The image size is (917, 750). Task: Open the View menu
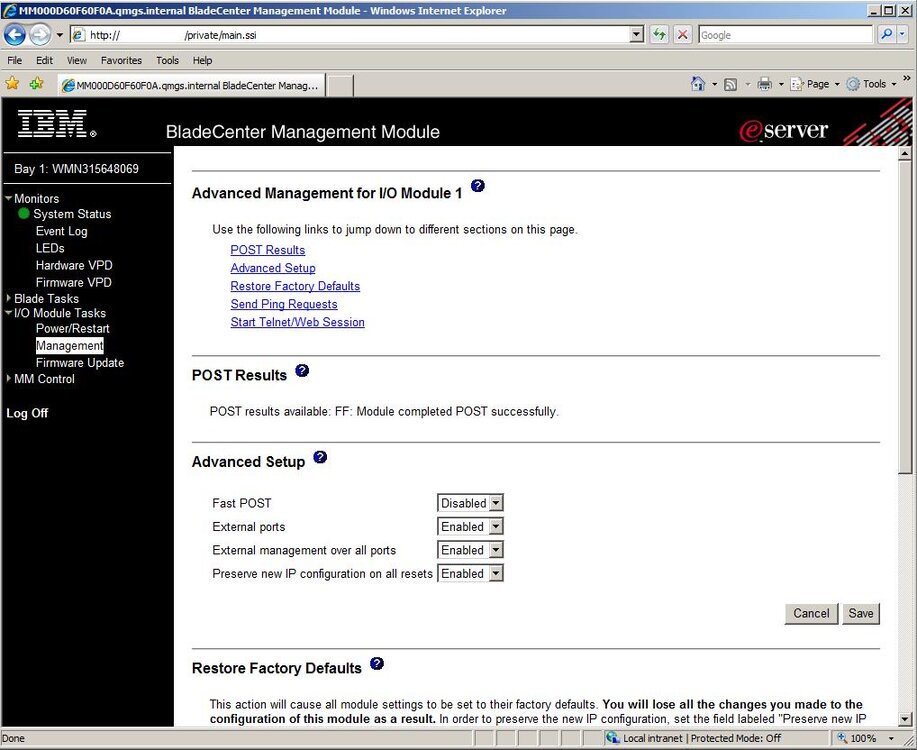tap(77, 60)
